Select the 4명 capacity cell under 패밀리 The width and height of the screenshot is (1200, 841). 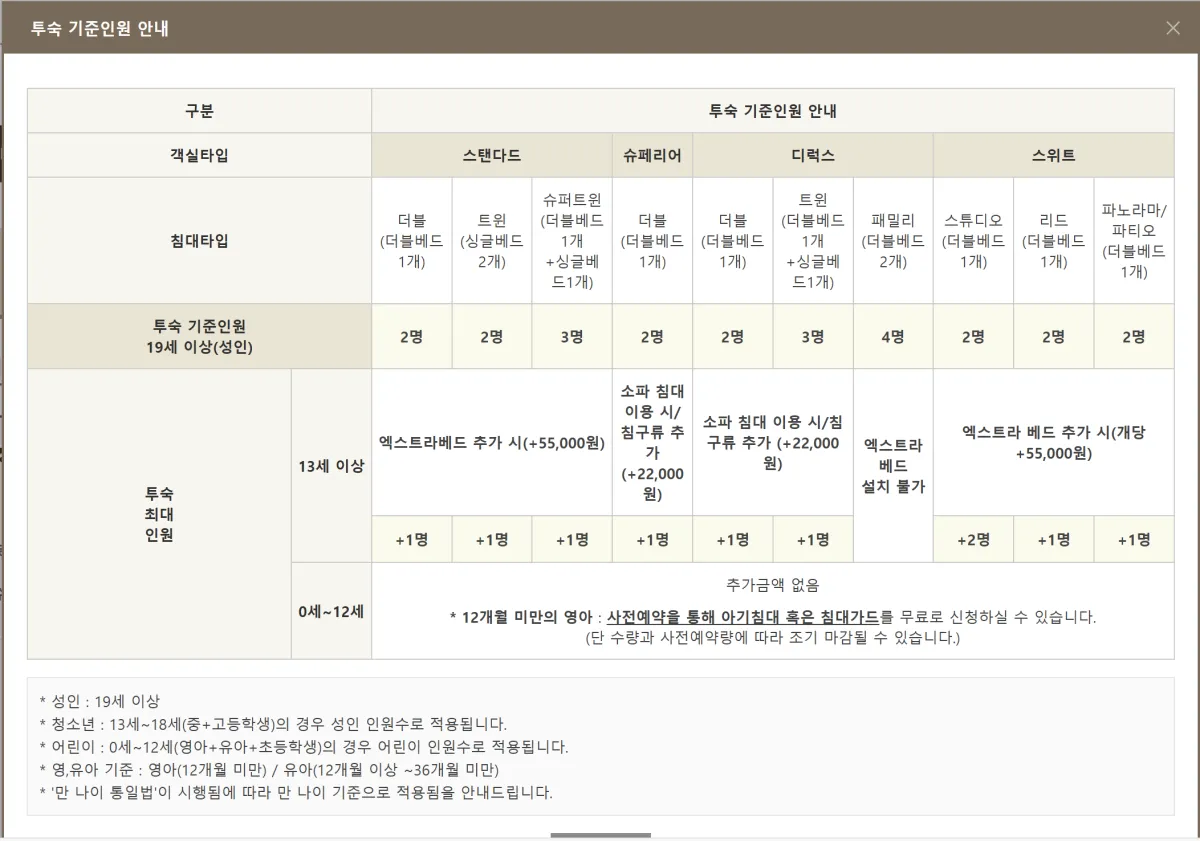pyautogui.click(x=893, y=337)
